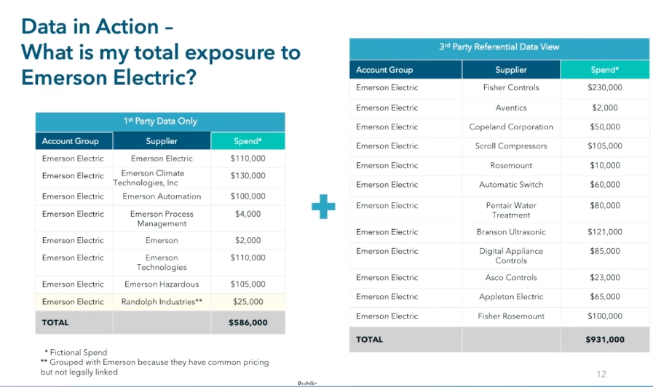The image size is (654, 388).
Task: Click the Supplier column header in right table
Action: [511, 70]
